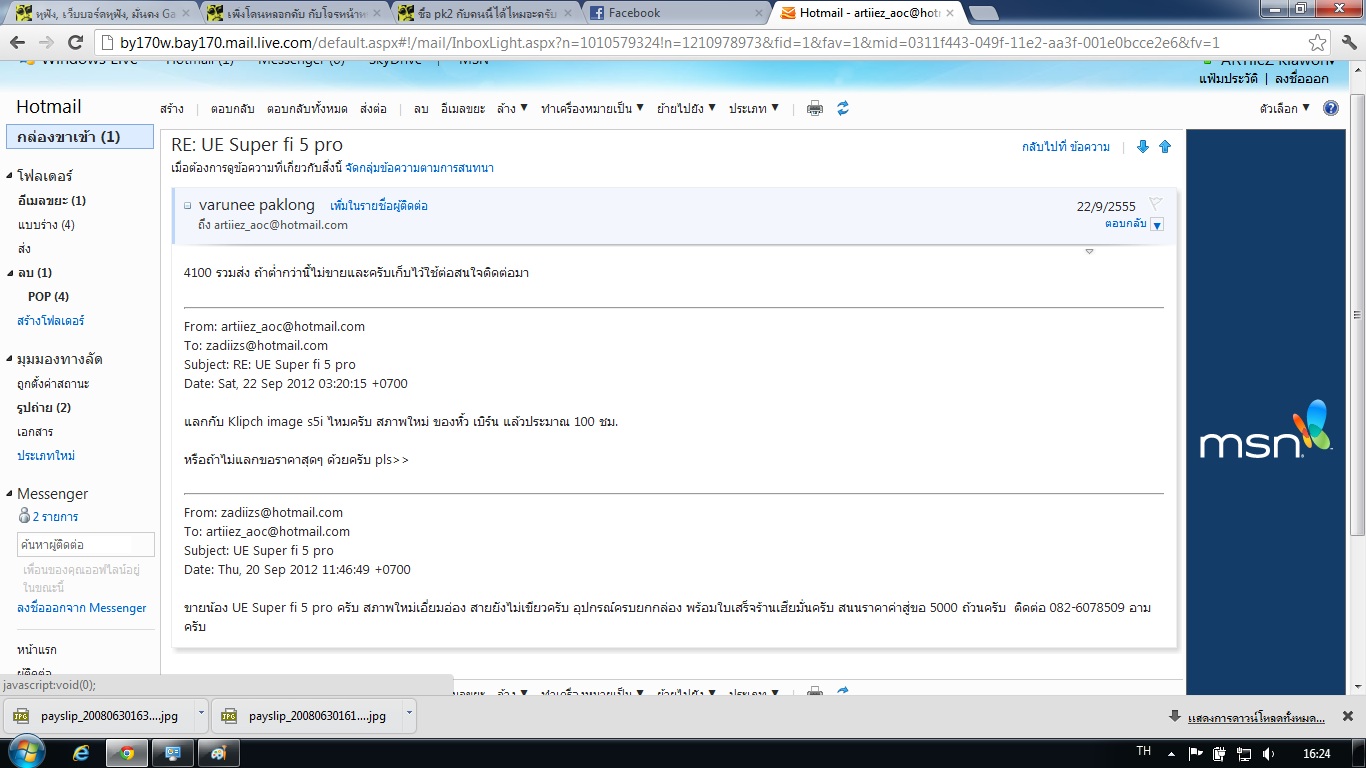Click the จัดกลุ่มข้อความตามการสนทนา link
This screenshot has width=1366, height=768.
pos(419,168)
